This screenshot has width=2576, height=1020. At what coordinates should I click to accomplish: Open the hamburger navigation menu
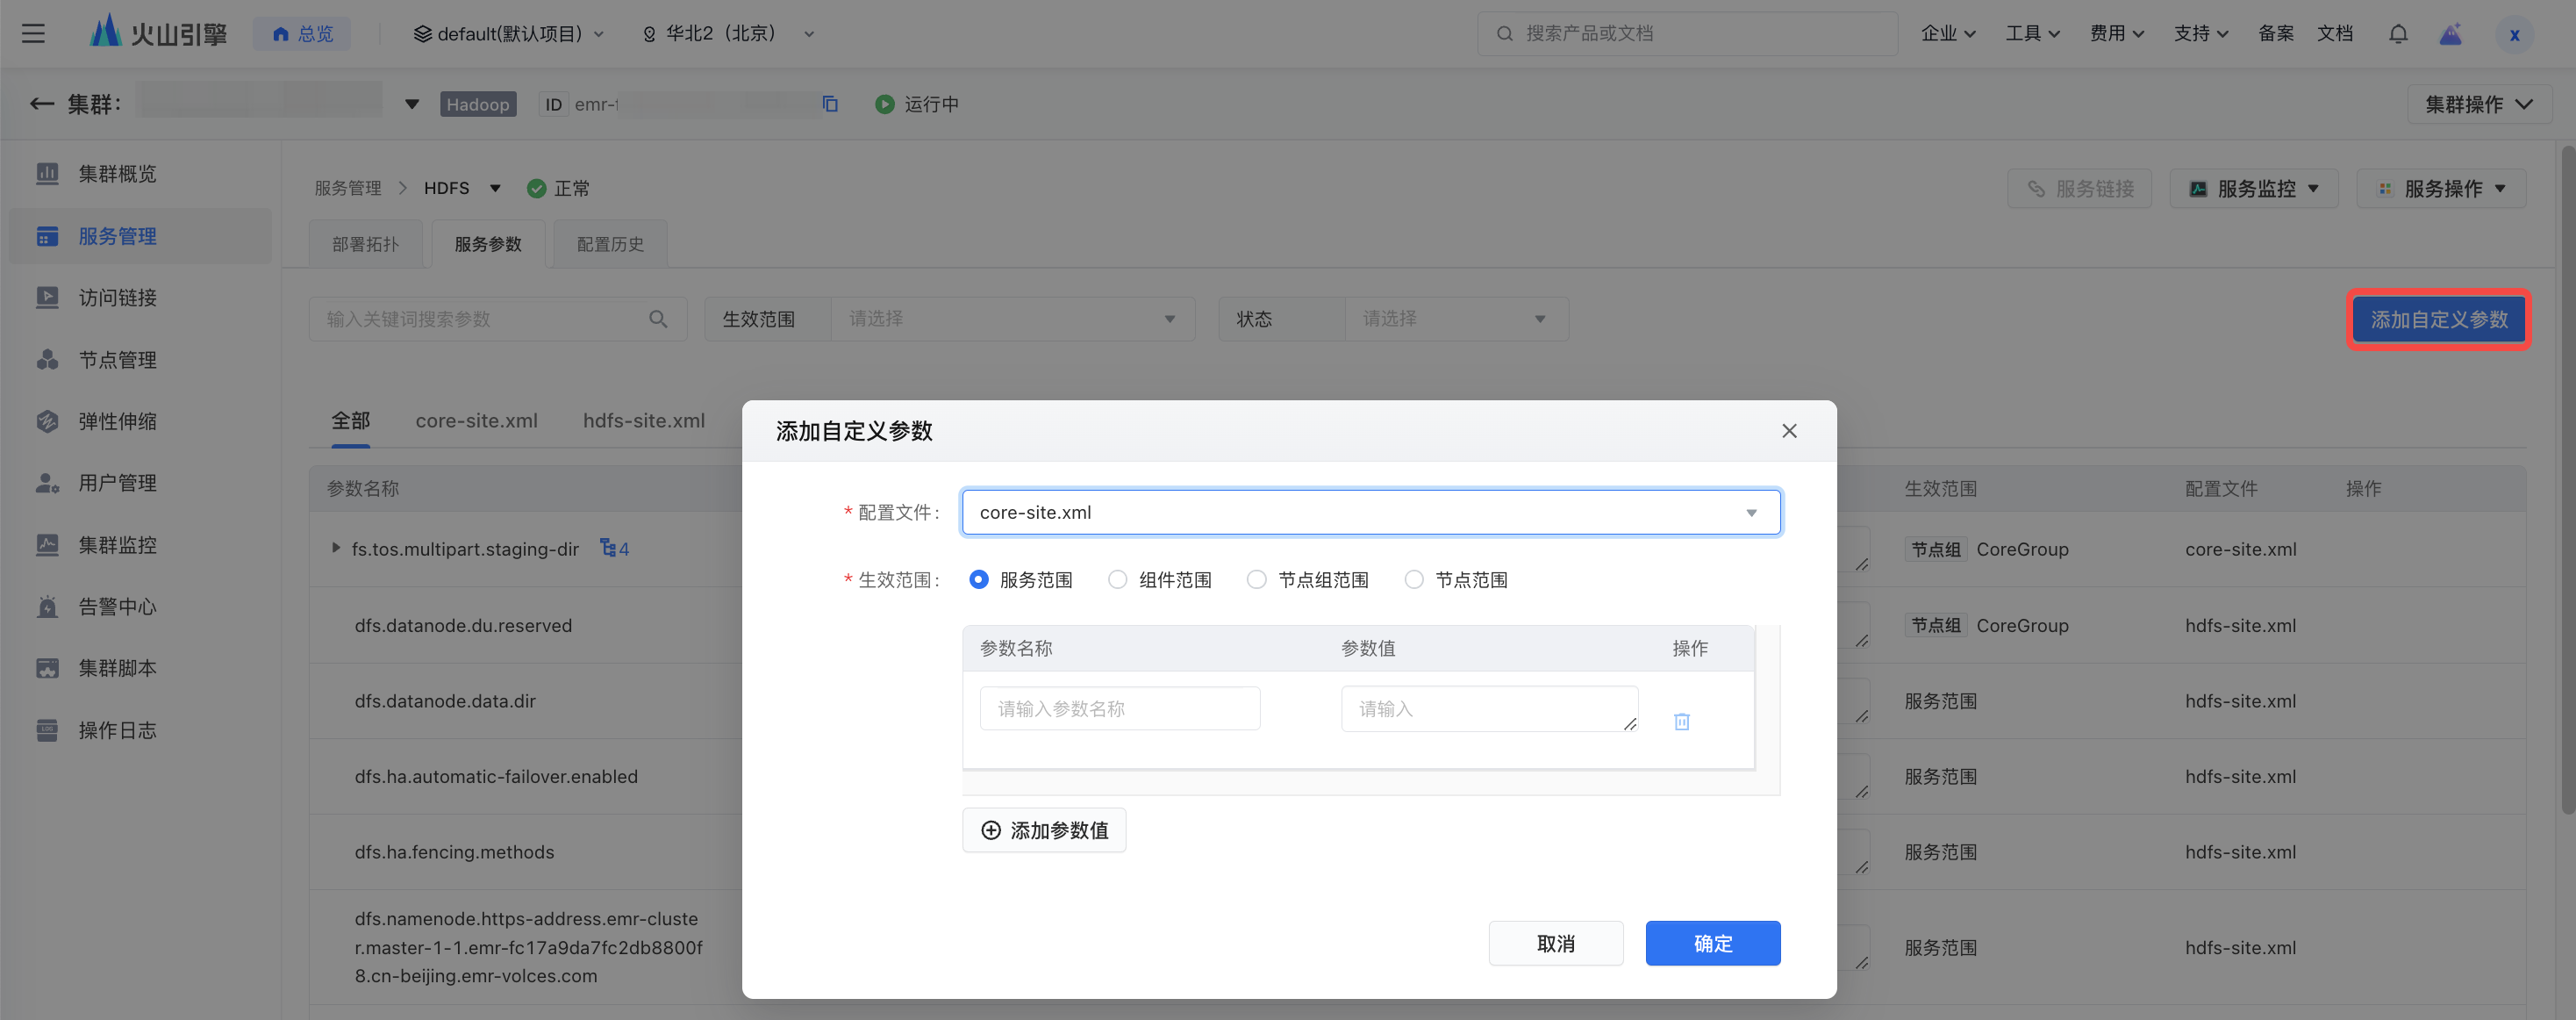click(33, 34)
